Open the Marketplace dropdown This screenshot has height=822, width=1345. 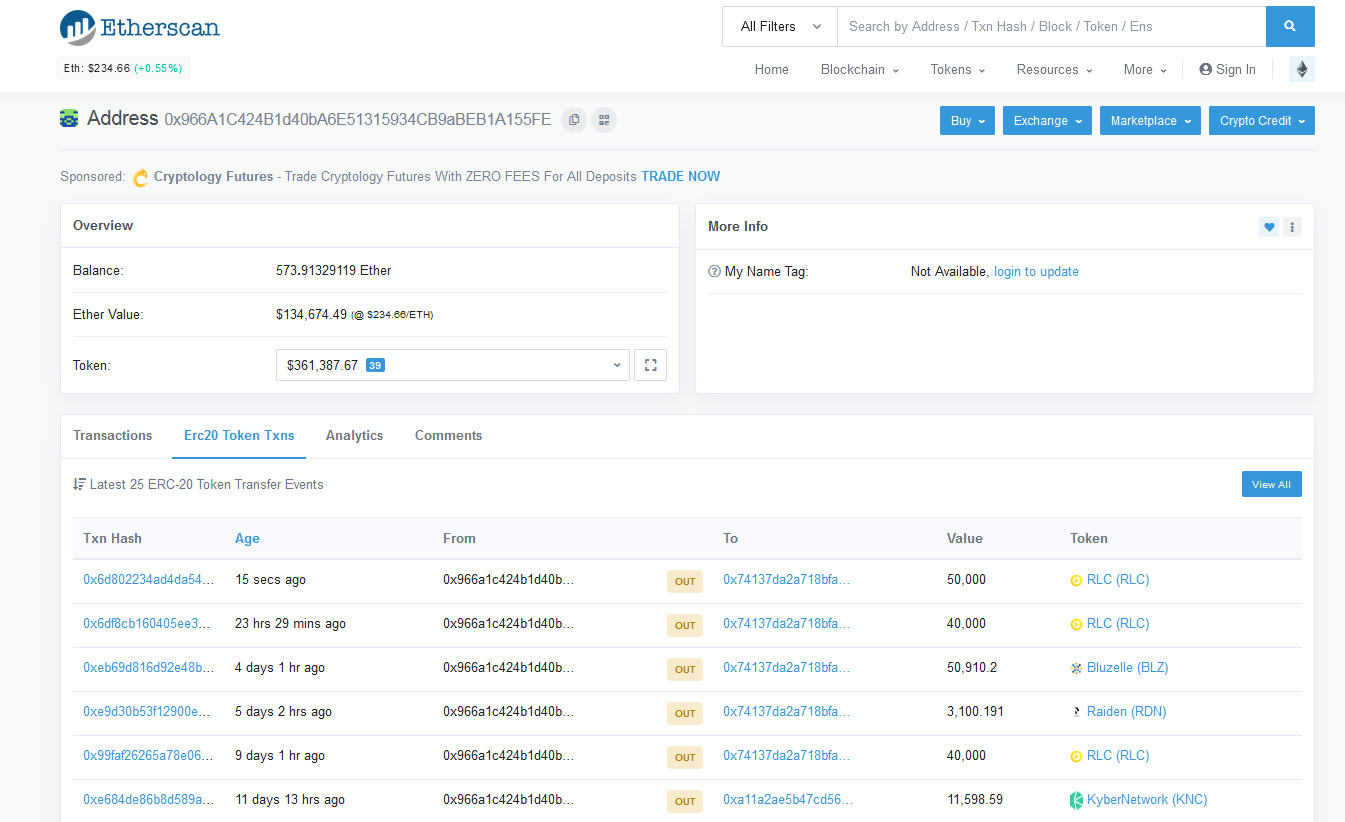[1150, 120]
